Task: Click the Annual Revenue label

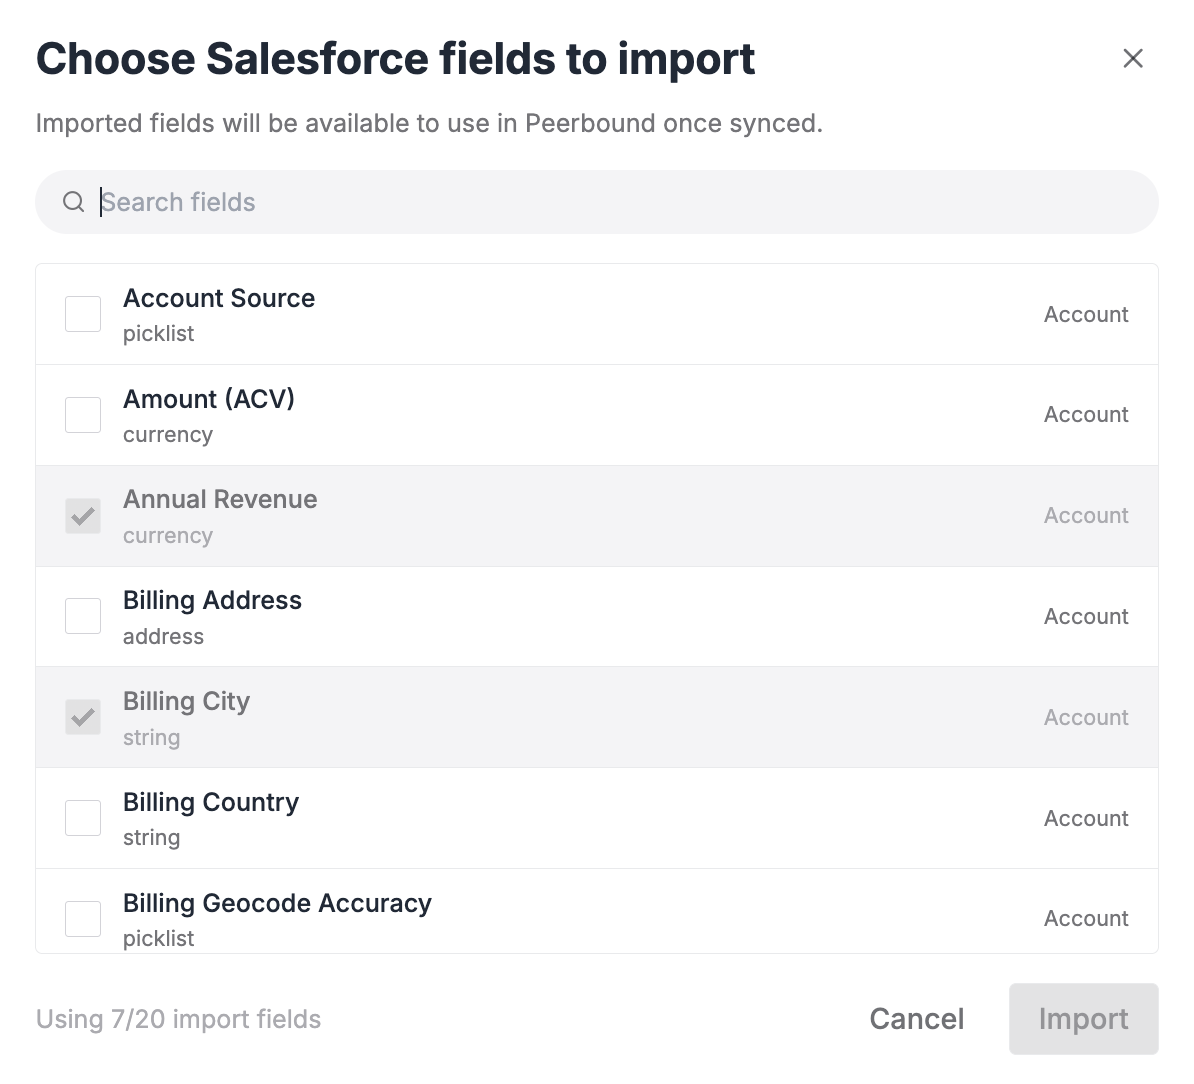Action: point(220,499)
